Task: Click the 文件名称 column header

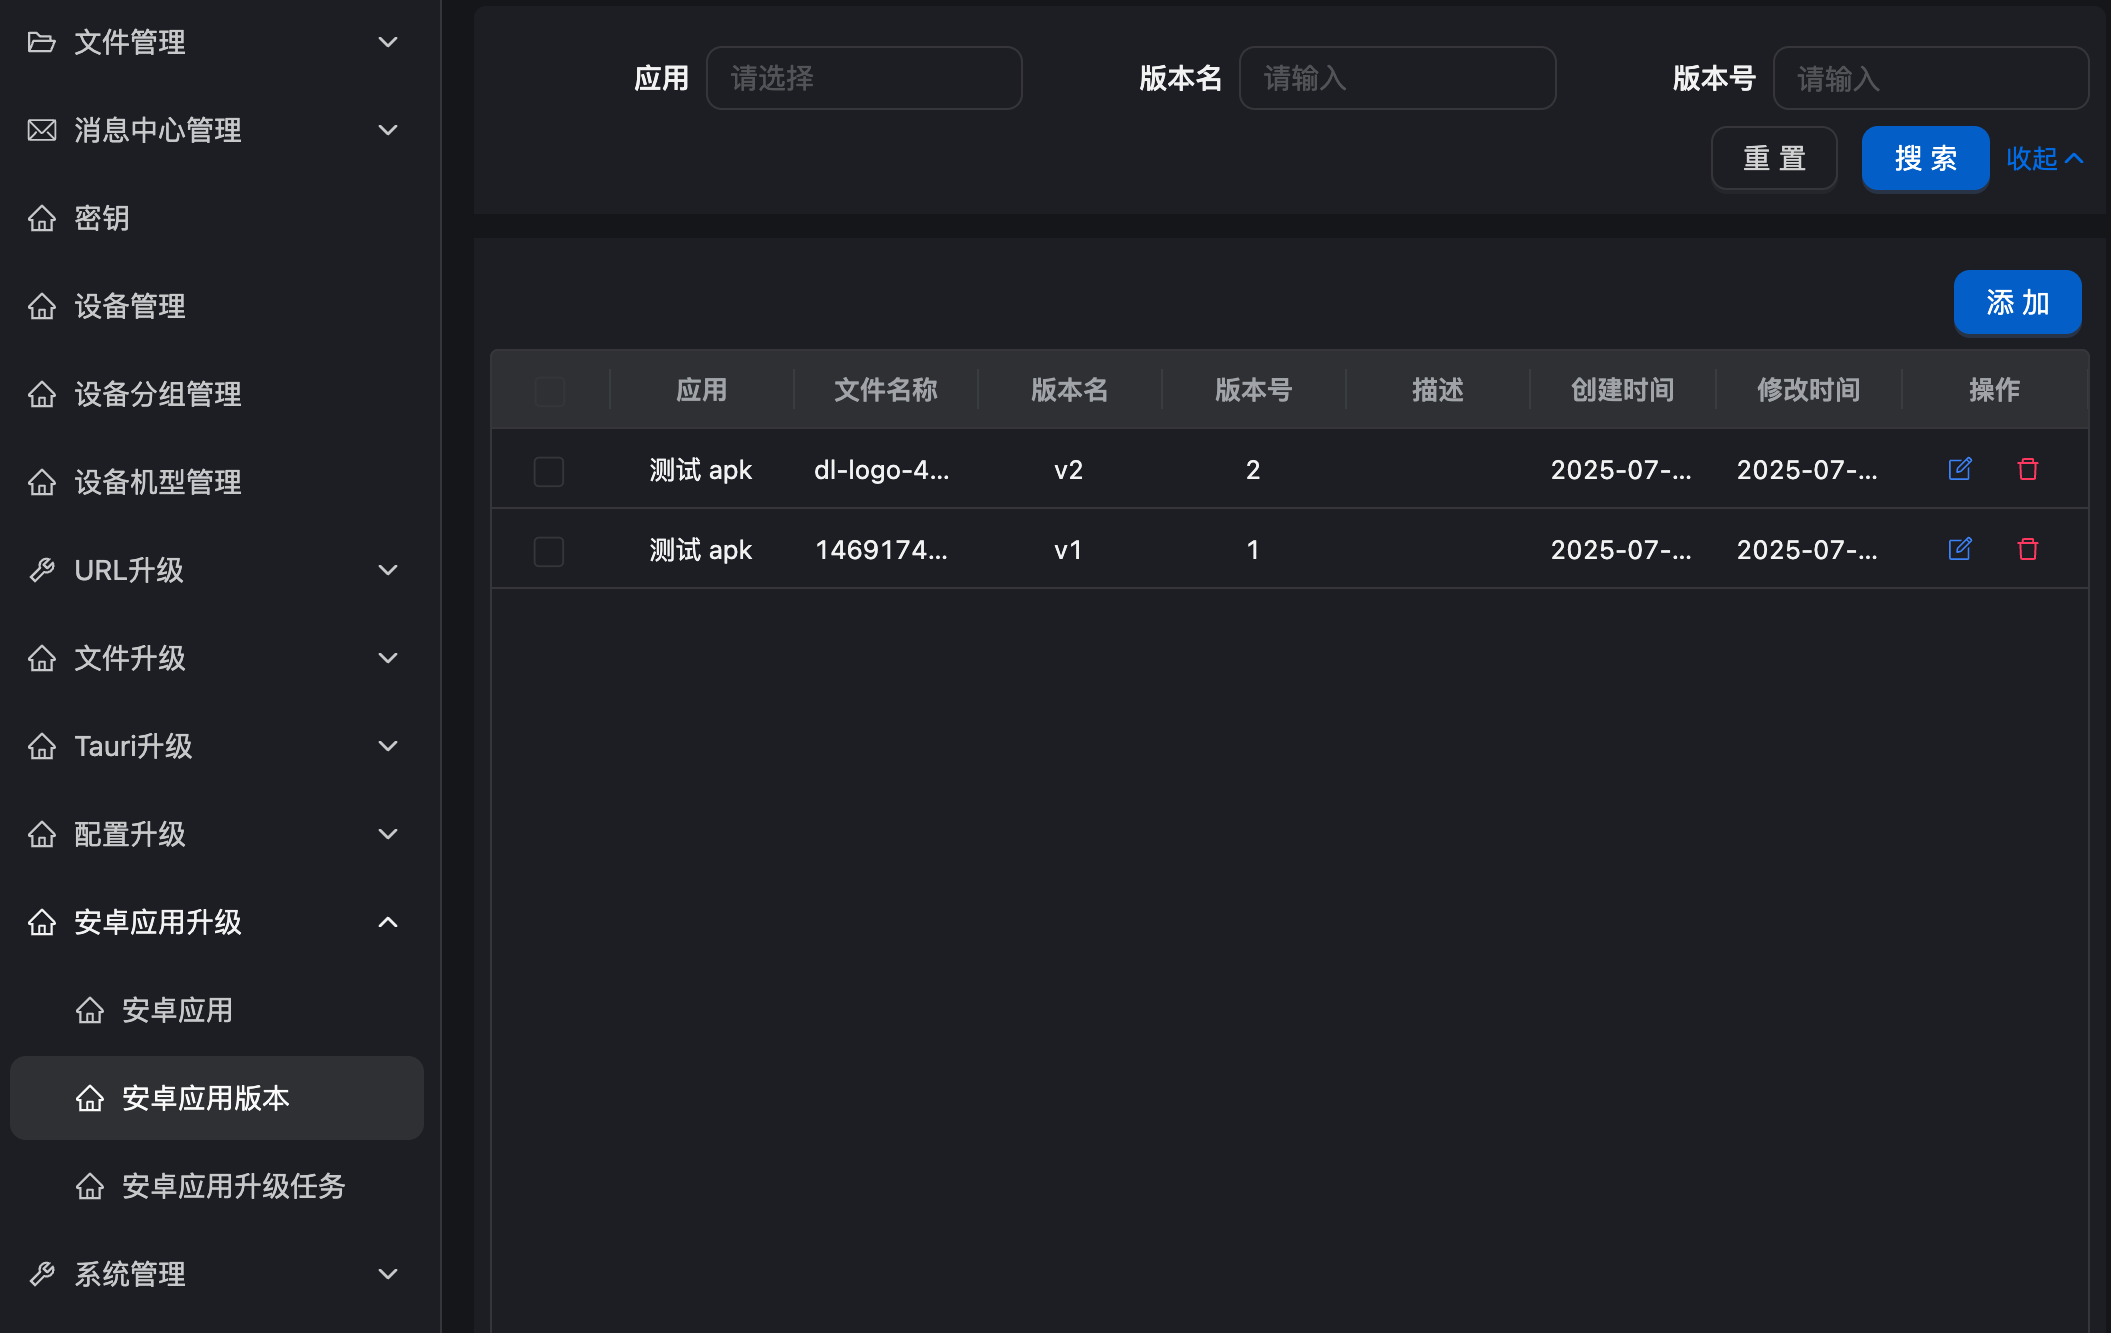Action: point(886,390)
